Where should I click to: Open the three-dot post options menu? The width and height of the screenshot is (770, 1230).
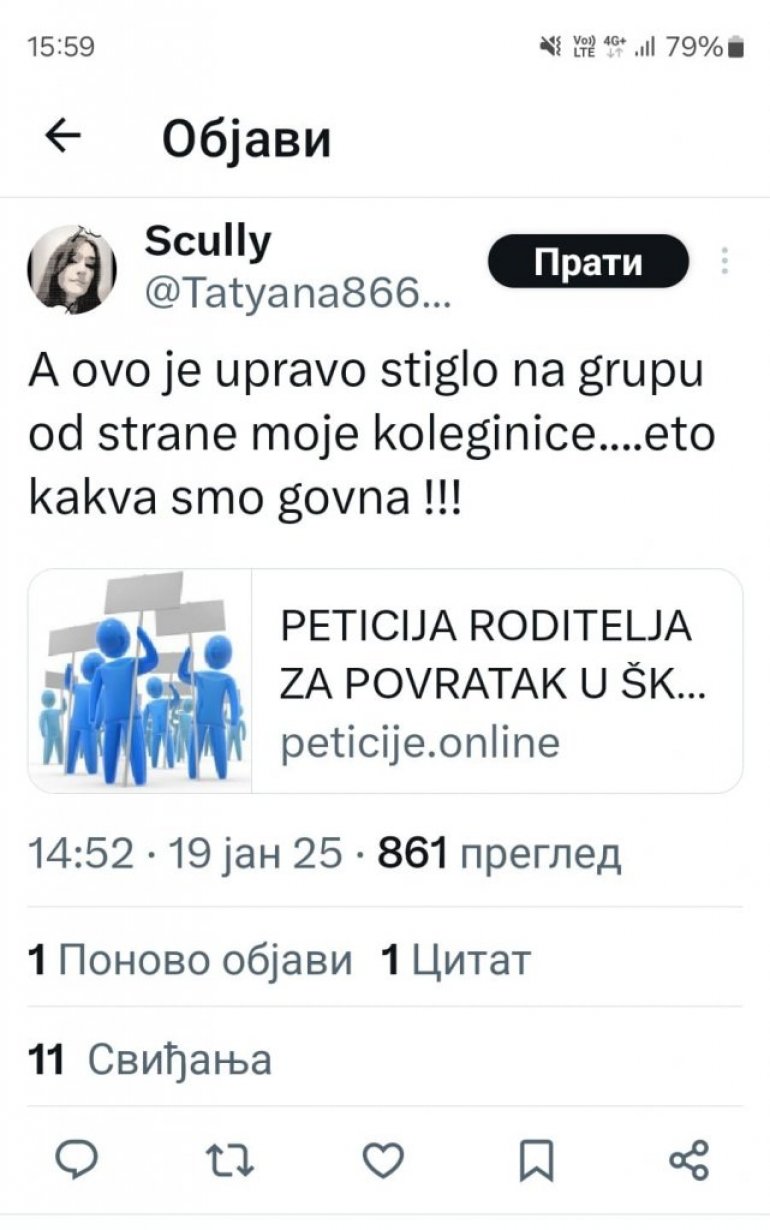(725, 260)
